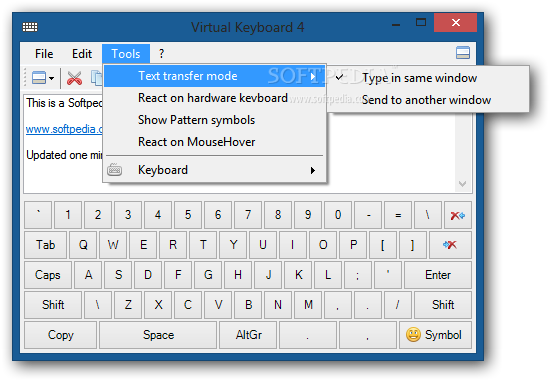The height and width of the screenshot is (381, 550).
Task: Click the smiley Symbol key
Action: point(435,335)
